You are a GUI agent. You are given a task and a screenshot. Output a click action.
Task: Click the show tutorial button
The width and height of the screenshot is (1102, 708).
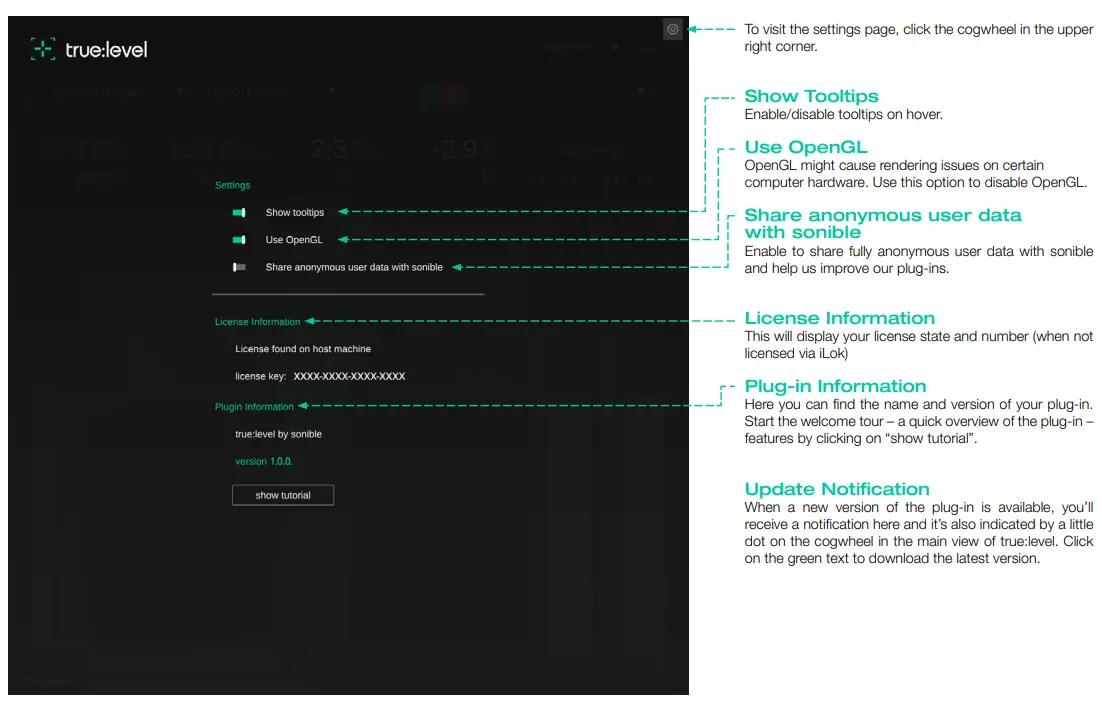pyautogui.click(x=283, y=495)
